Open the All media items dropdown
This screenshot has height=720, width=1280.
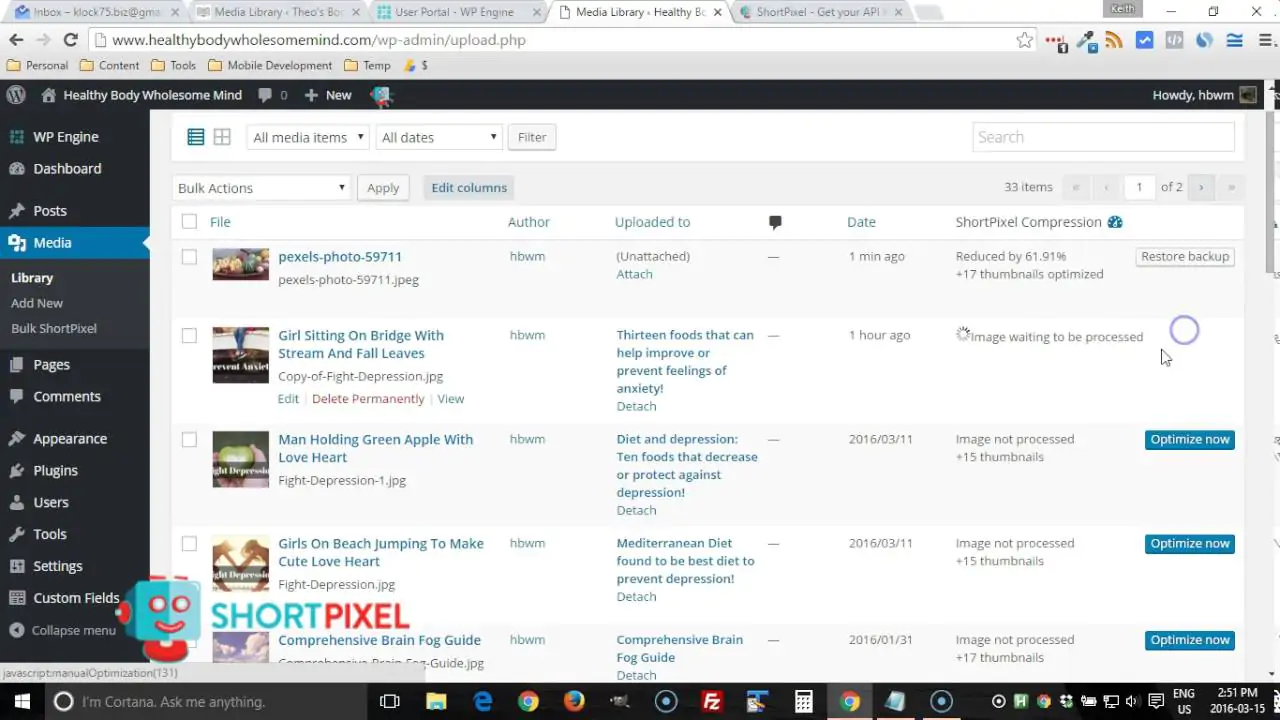point(308,137)
